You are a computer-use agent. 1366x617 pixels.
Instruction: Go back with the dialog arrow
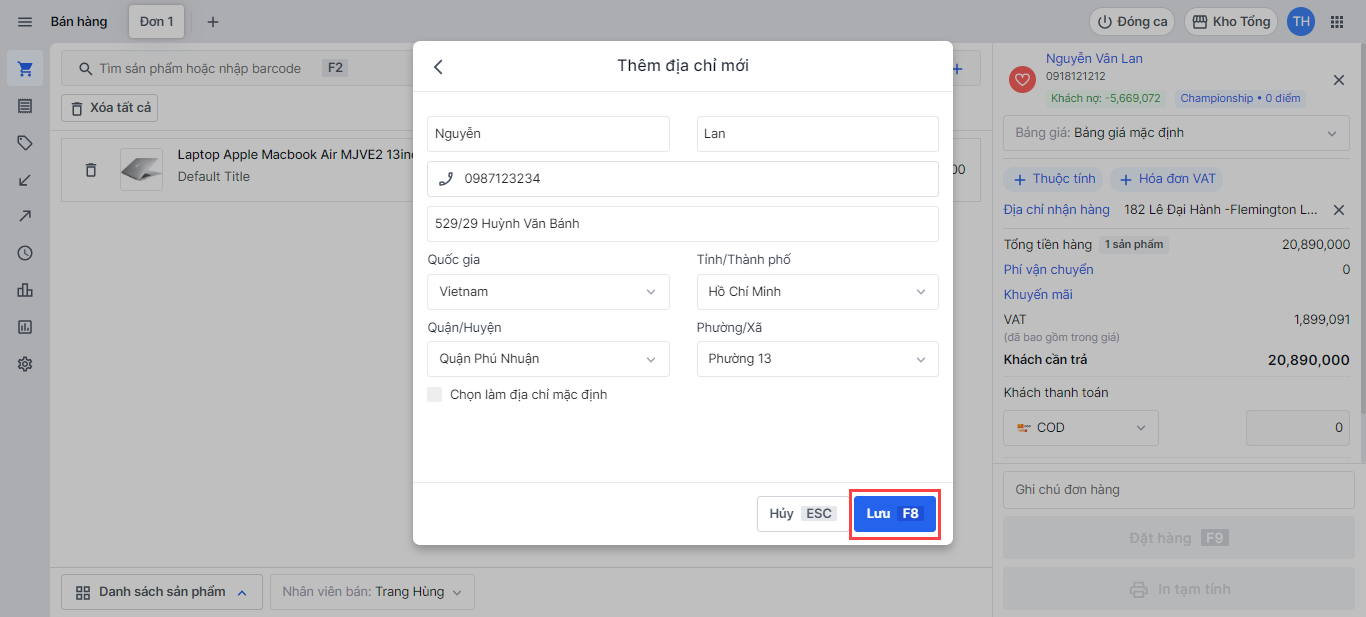(438, 67)
